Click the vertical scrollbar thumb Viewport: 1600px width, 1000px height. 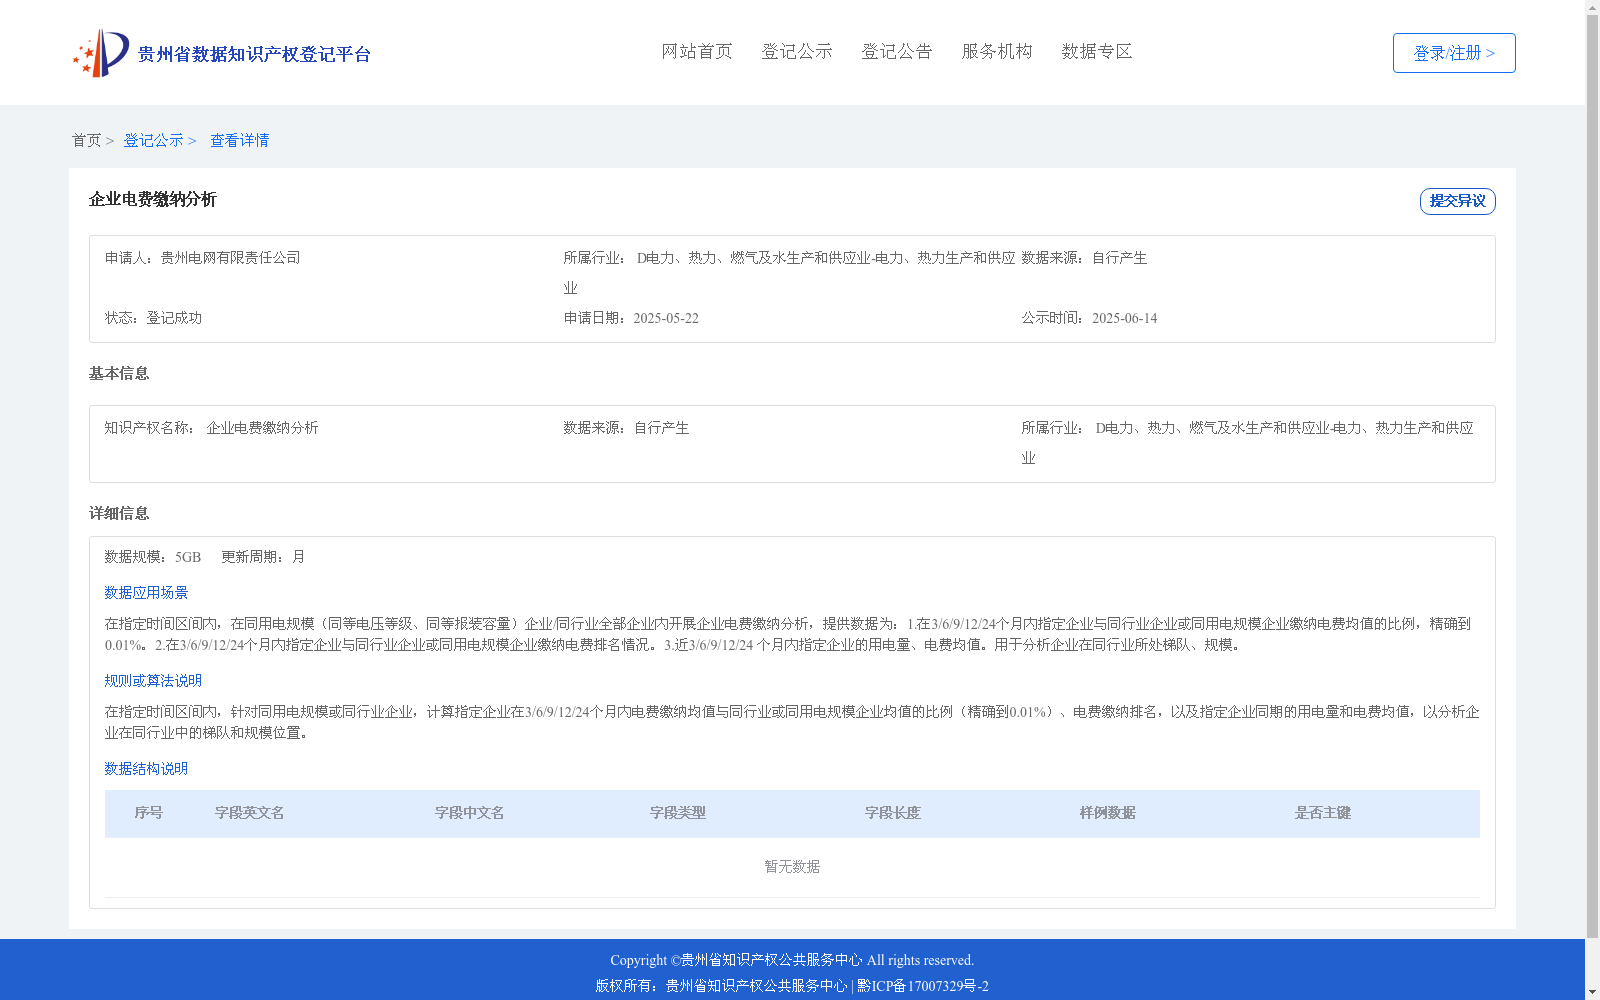coord(1592,477)
